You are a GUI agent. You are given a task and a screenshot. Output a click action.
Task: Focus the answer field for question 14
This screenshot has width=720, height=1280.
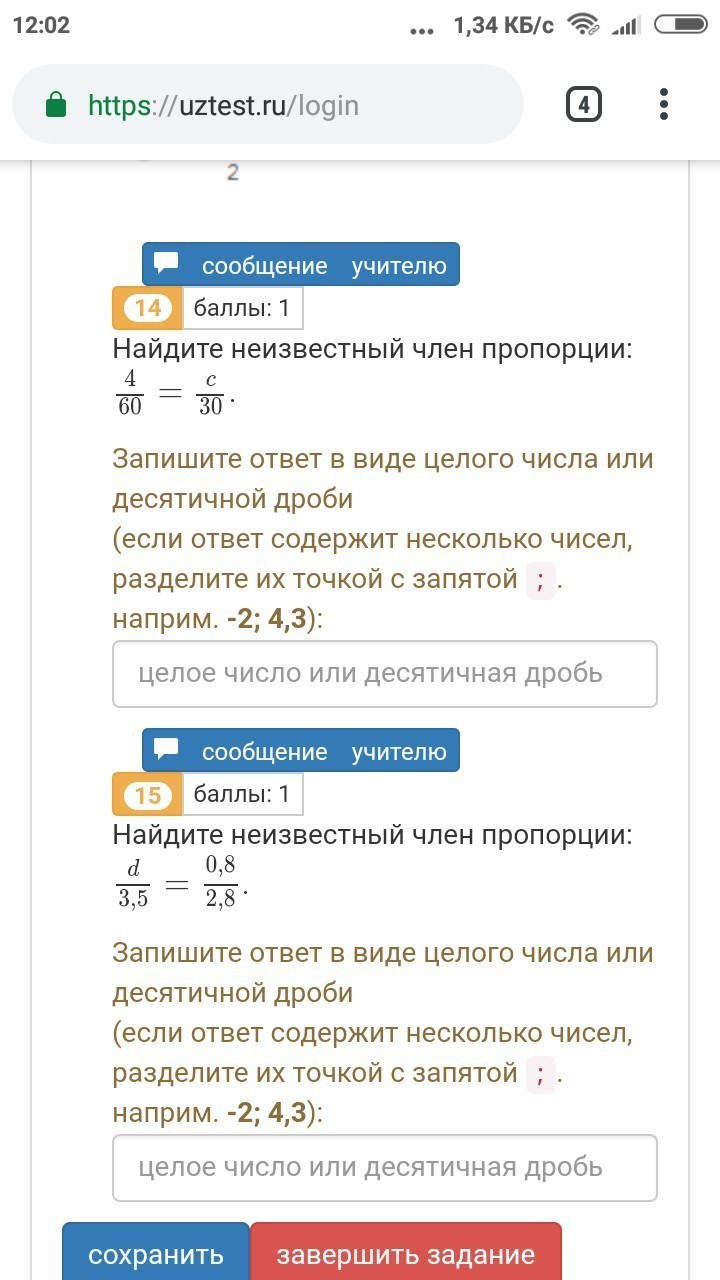tap(385, 673)
